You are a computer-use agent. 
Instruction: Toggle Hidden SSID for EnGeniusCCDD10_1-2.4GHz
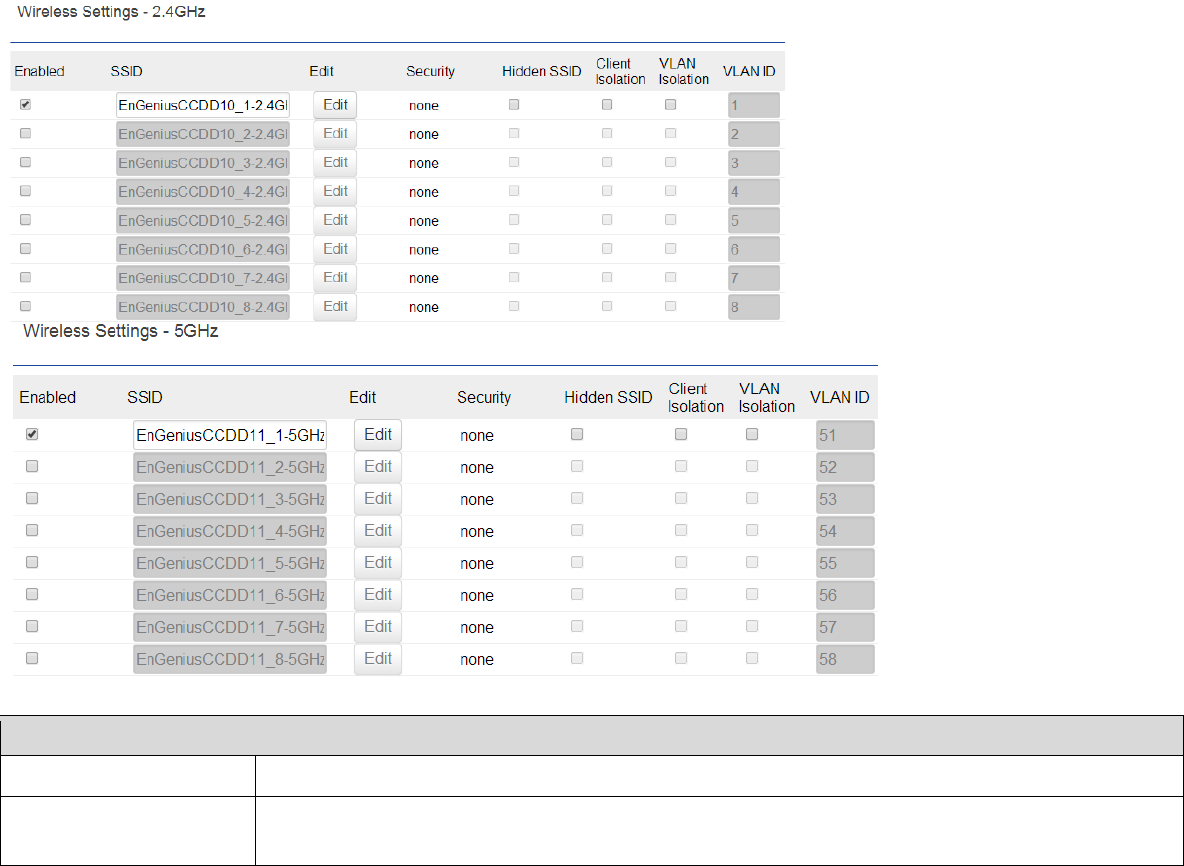click(514, 105)
